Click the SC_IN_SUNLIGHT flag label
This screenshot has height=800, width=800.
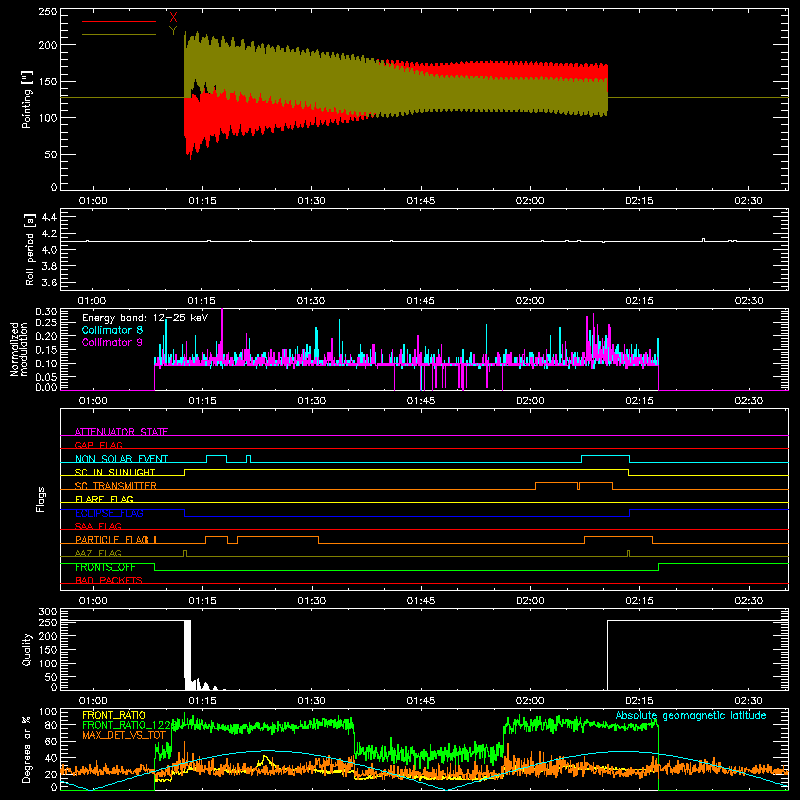coord(115,472)
